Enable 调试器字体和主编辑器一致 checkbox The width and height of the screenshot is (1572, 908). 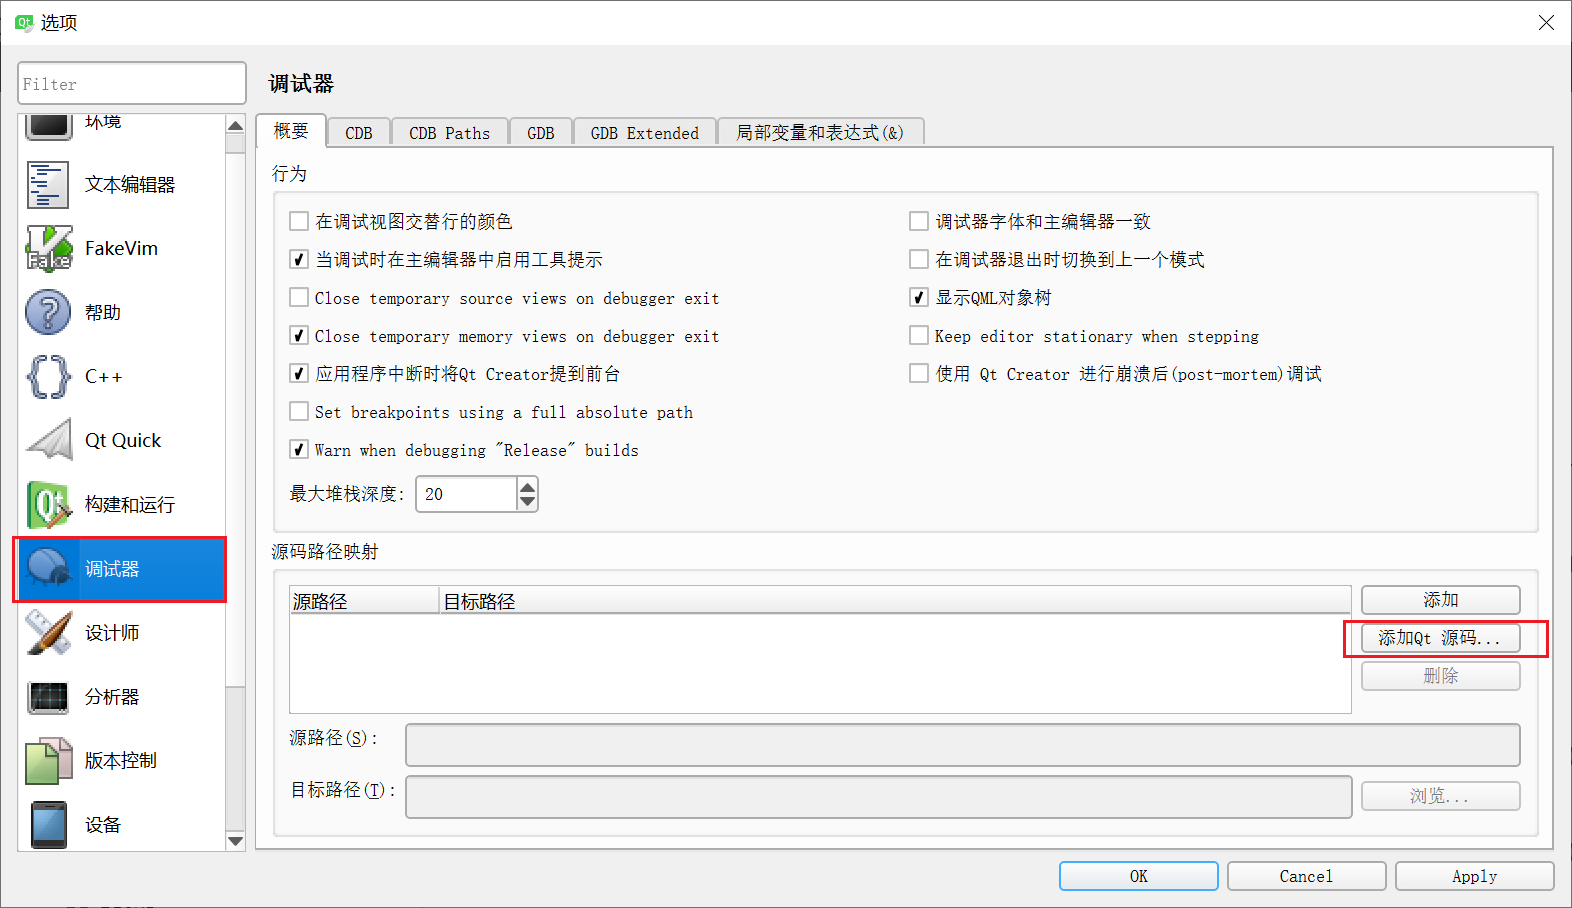pos(918,221)
